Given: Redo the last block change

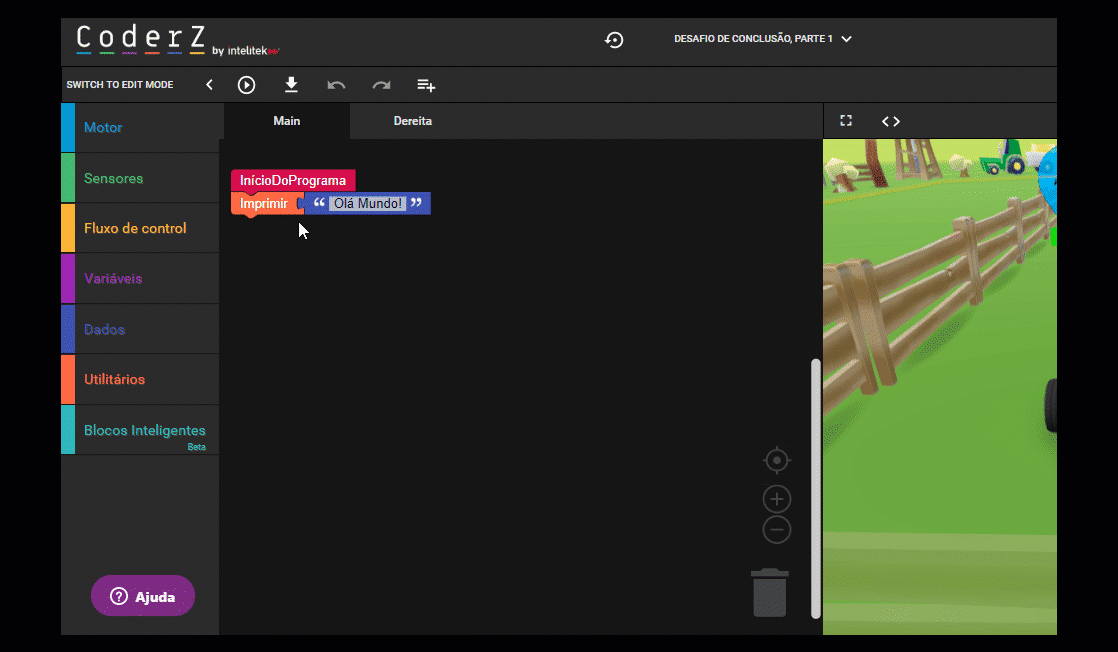Looking at the screenshot, I should click(381, 85).
